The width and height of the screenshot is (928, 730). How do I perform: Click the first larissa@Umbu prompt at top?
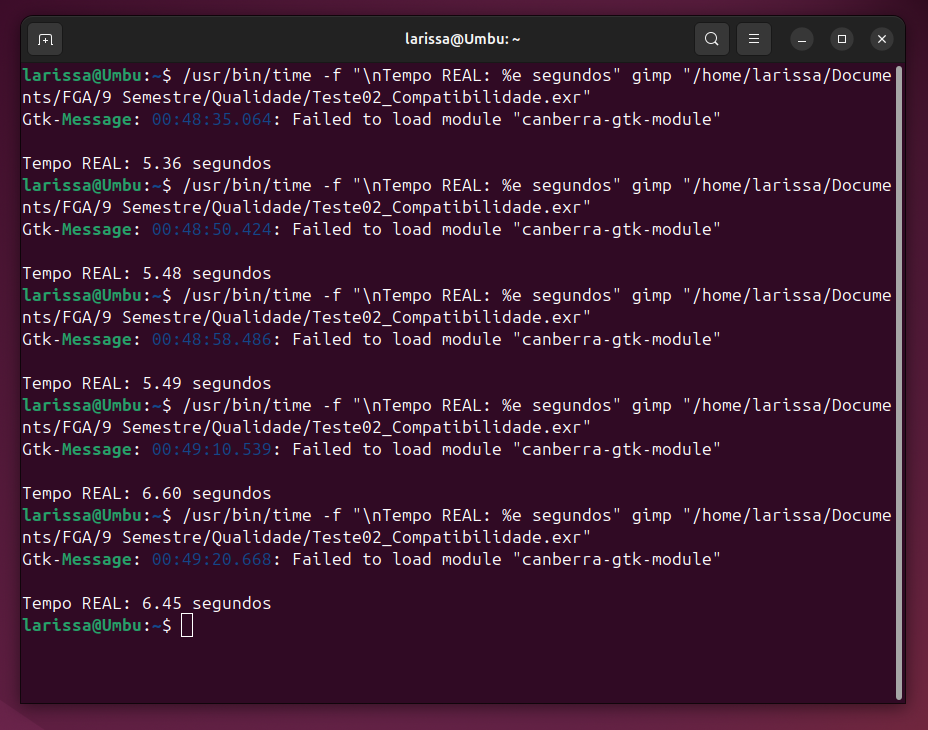(97, 76)
